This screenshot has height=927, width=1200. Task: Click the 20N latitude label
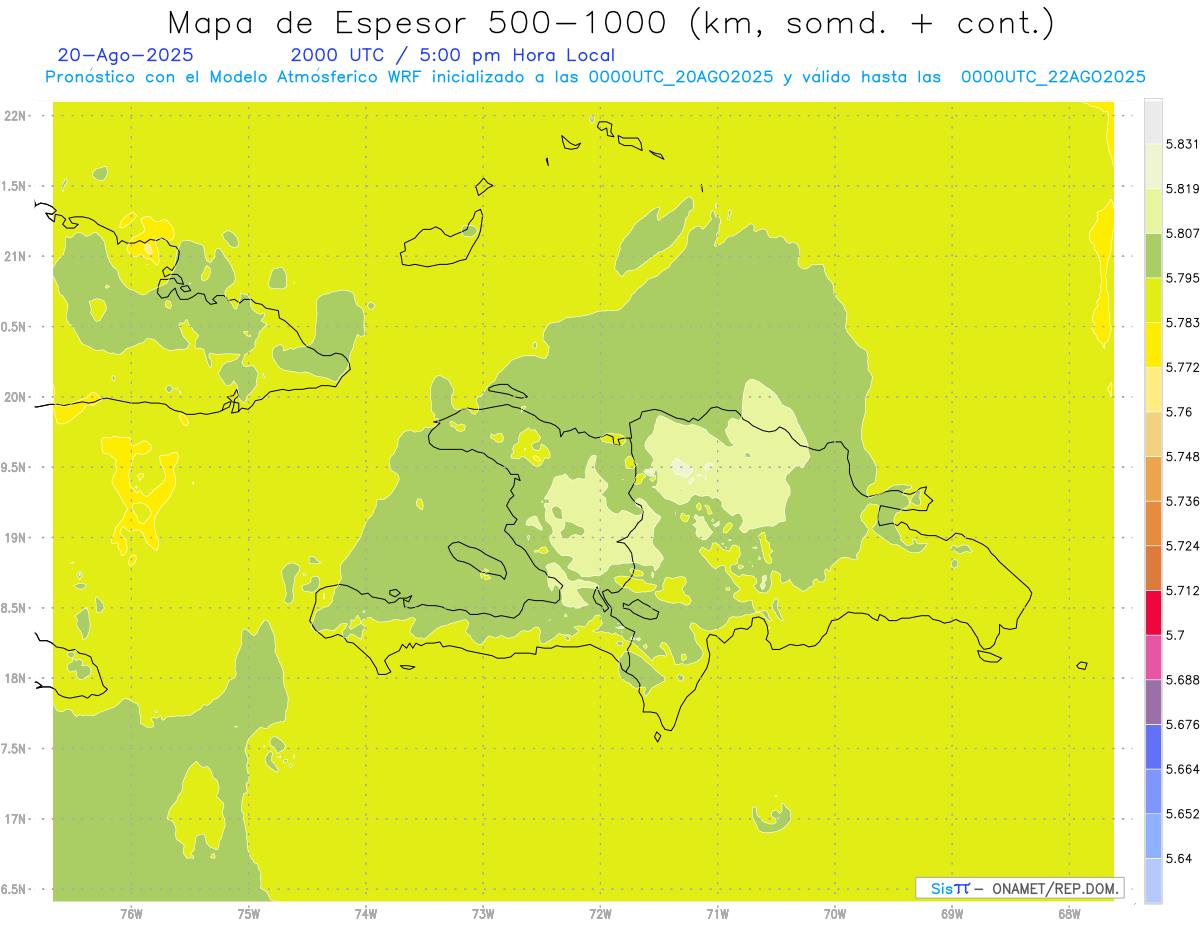click(16, 397)
